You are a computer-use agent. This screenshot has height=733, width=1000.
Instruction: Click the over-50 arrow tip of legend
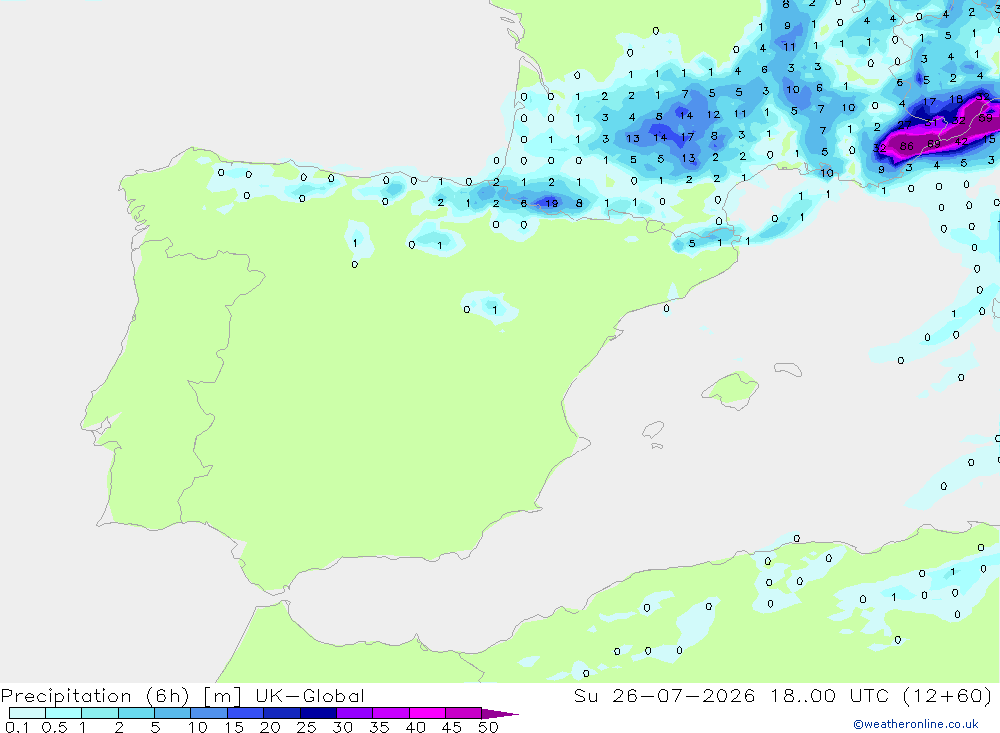(x=501, y=713)
